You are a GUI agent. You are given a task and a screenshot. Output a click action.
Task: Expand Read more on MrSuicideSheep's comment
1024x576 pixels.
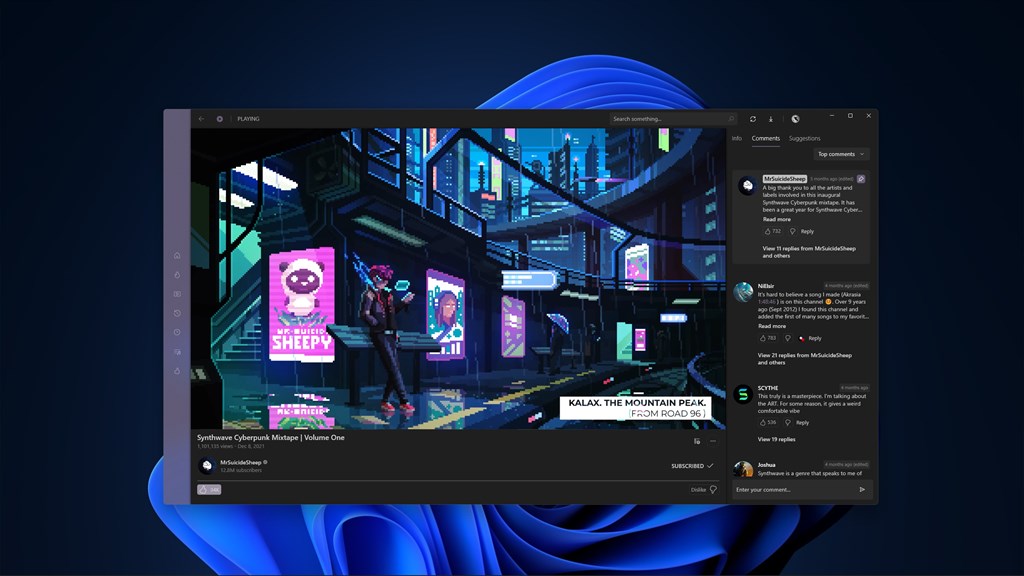tap(776, 219)
